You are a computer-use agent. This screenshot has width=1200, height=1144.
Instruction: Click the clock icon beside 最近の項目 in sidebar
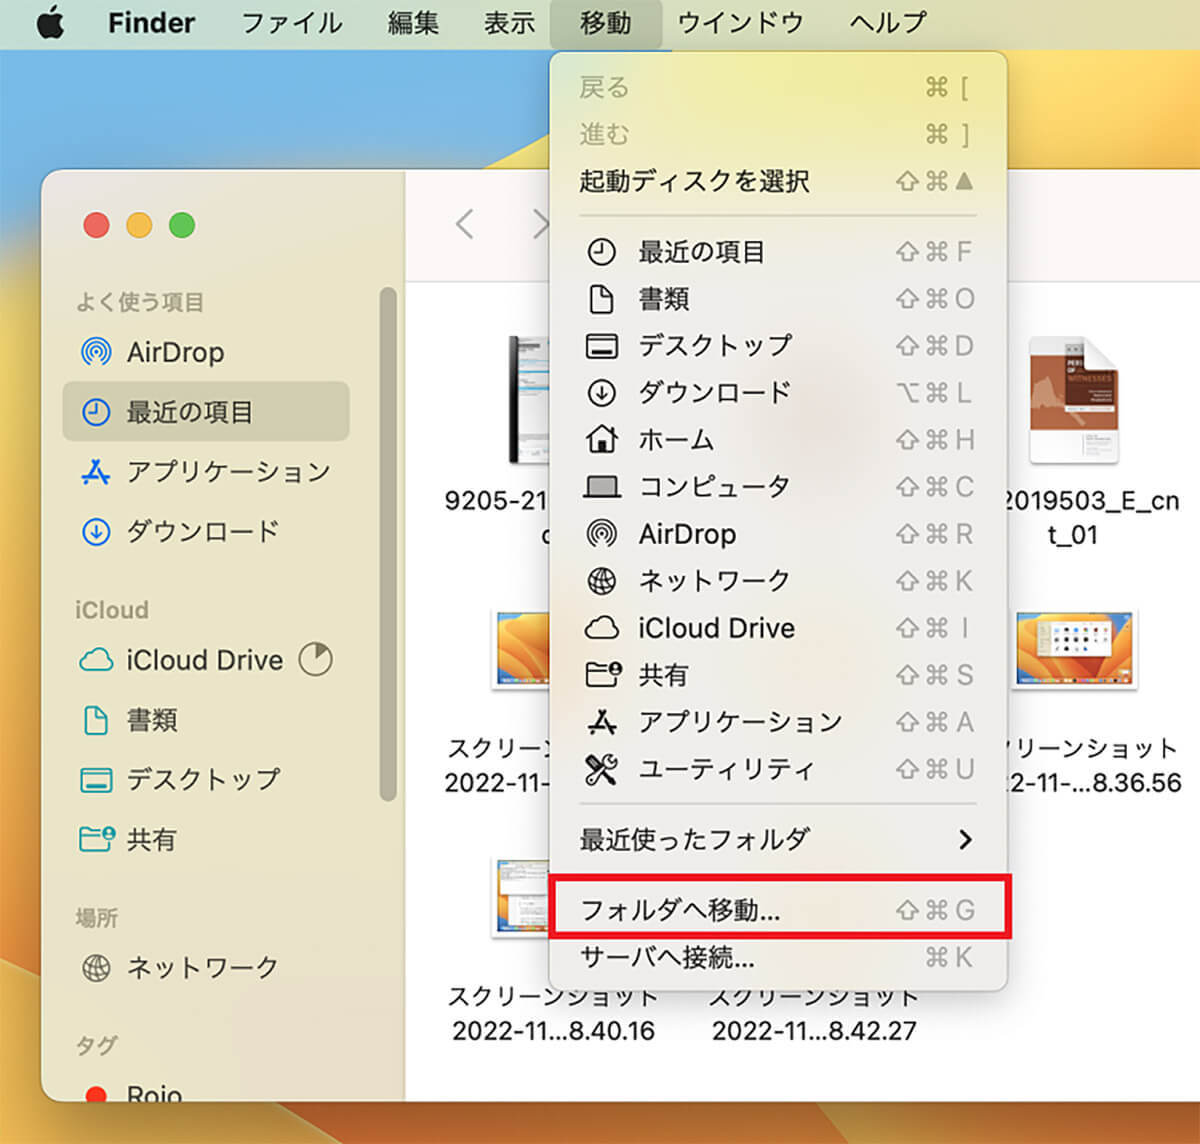point(96,412)
